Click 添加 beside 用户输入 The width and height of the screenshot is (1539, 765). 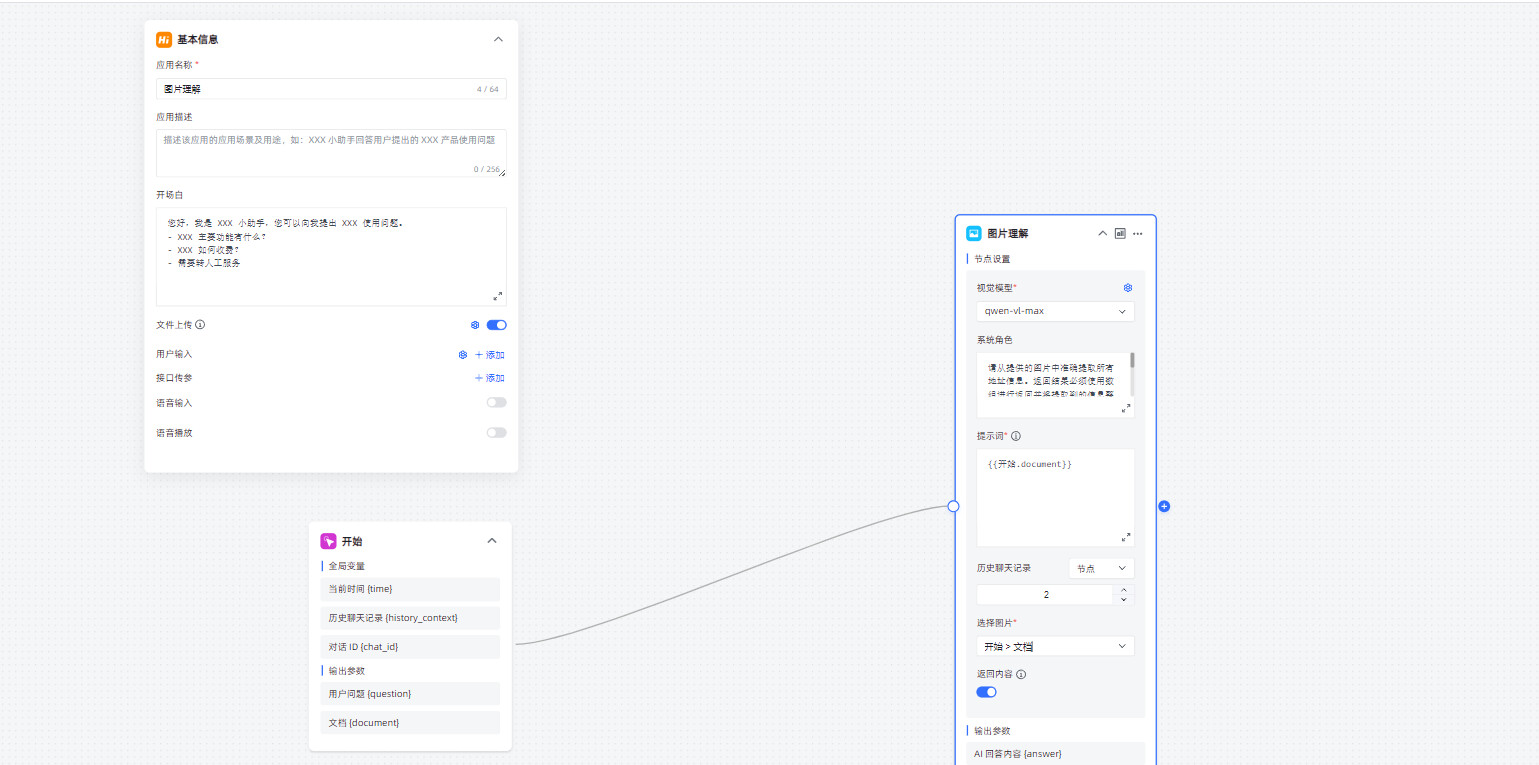(x=489, y=355)
